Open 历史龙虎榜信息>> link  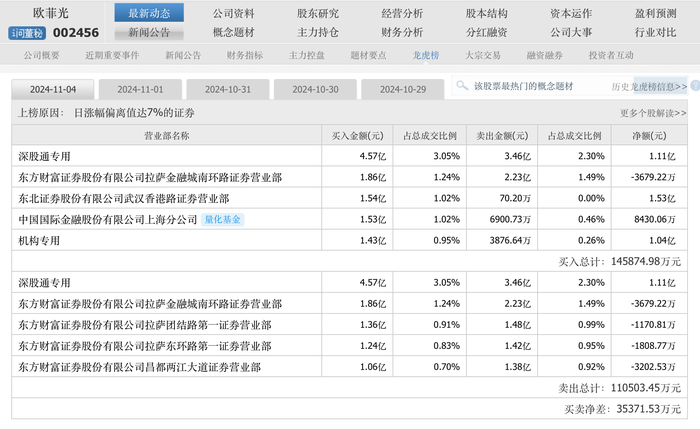[x=649, y=87]
